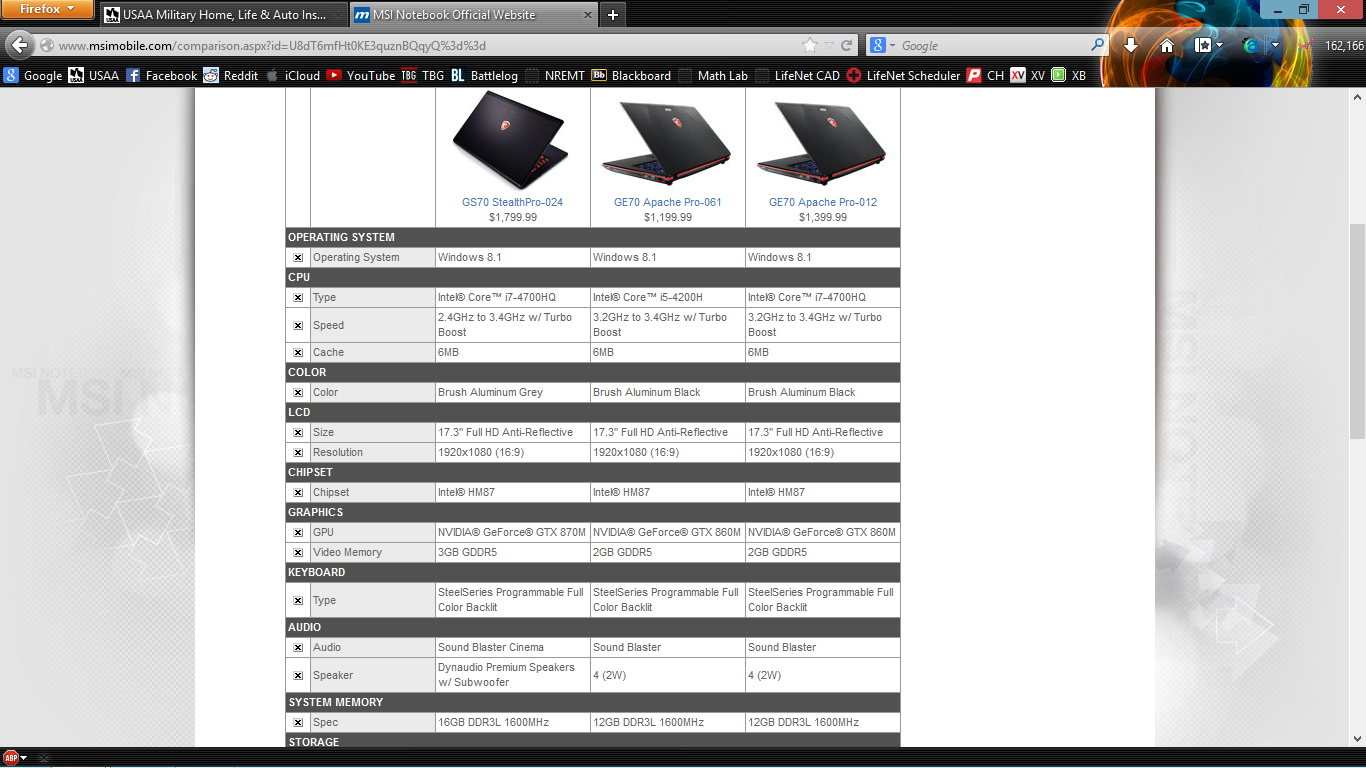Open the LifeNet CAD bookmark
Viewport: 1366px width, 768px height.
pos(797,75)
